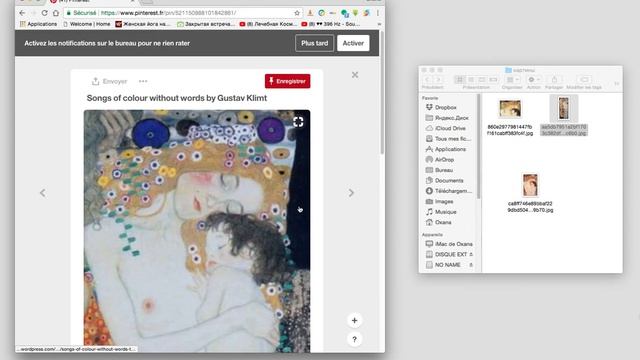Go back using Chrome's back arrow
This screenshot has height=360, width=640.
(x=22, y=13)
